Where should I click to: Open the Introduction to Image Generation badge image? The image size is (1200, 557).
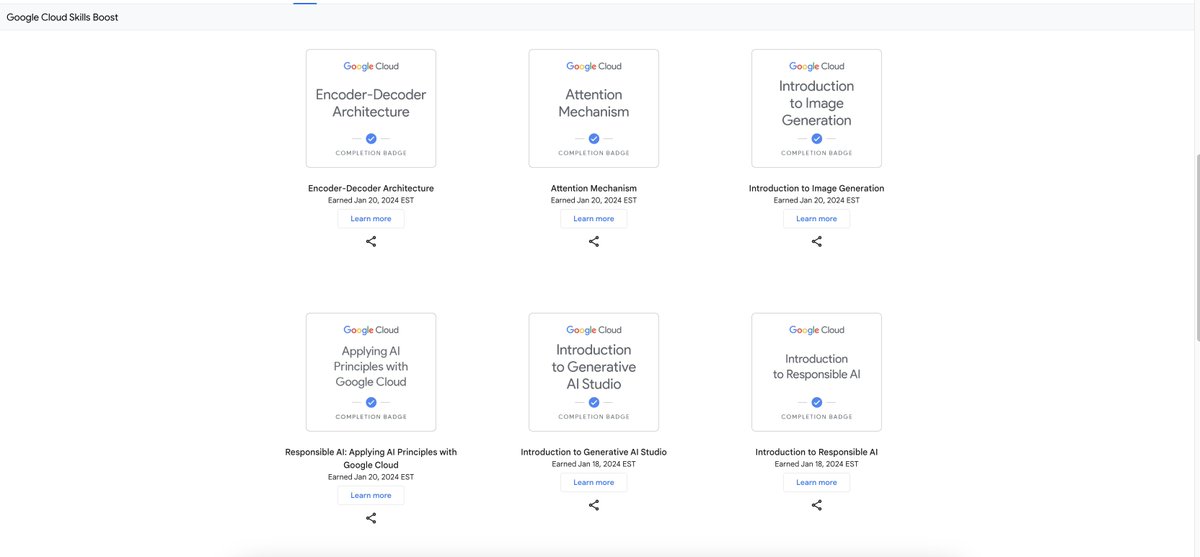click(817, 108)
